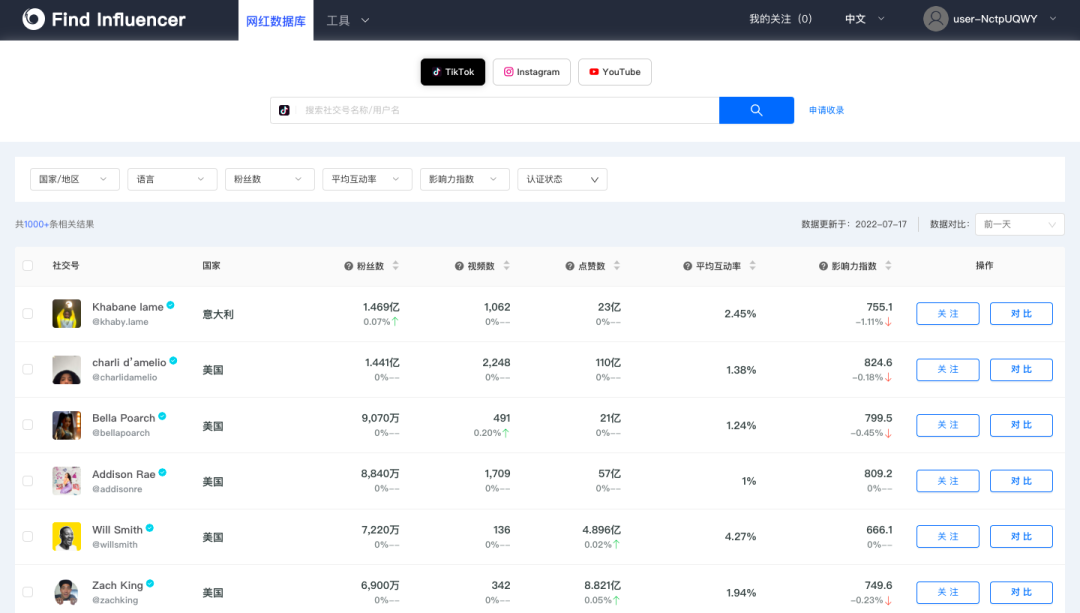The width and height of the screenshot is (1080, 613).
Task: Check the Will Smith row checkbox
Action: tap(28, 537)
